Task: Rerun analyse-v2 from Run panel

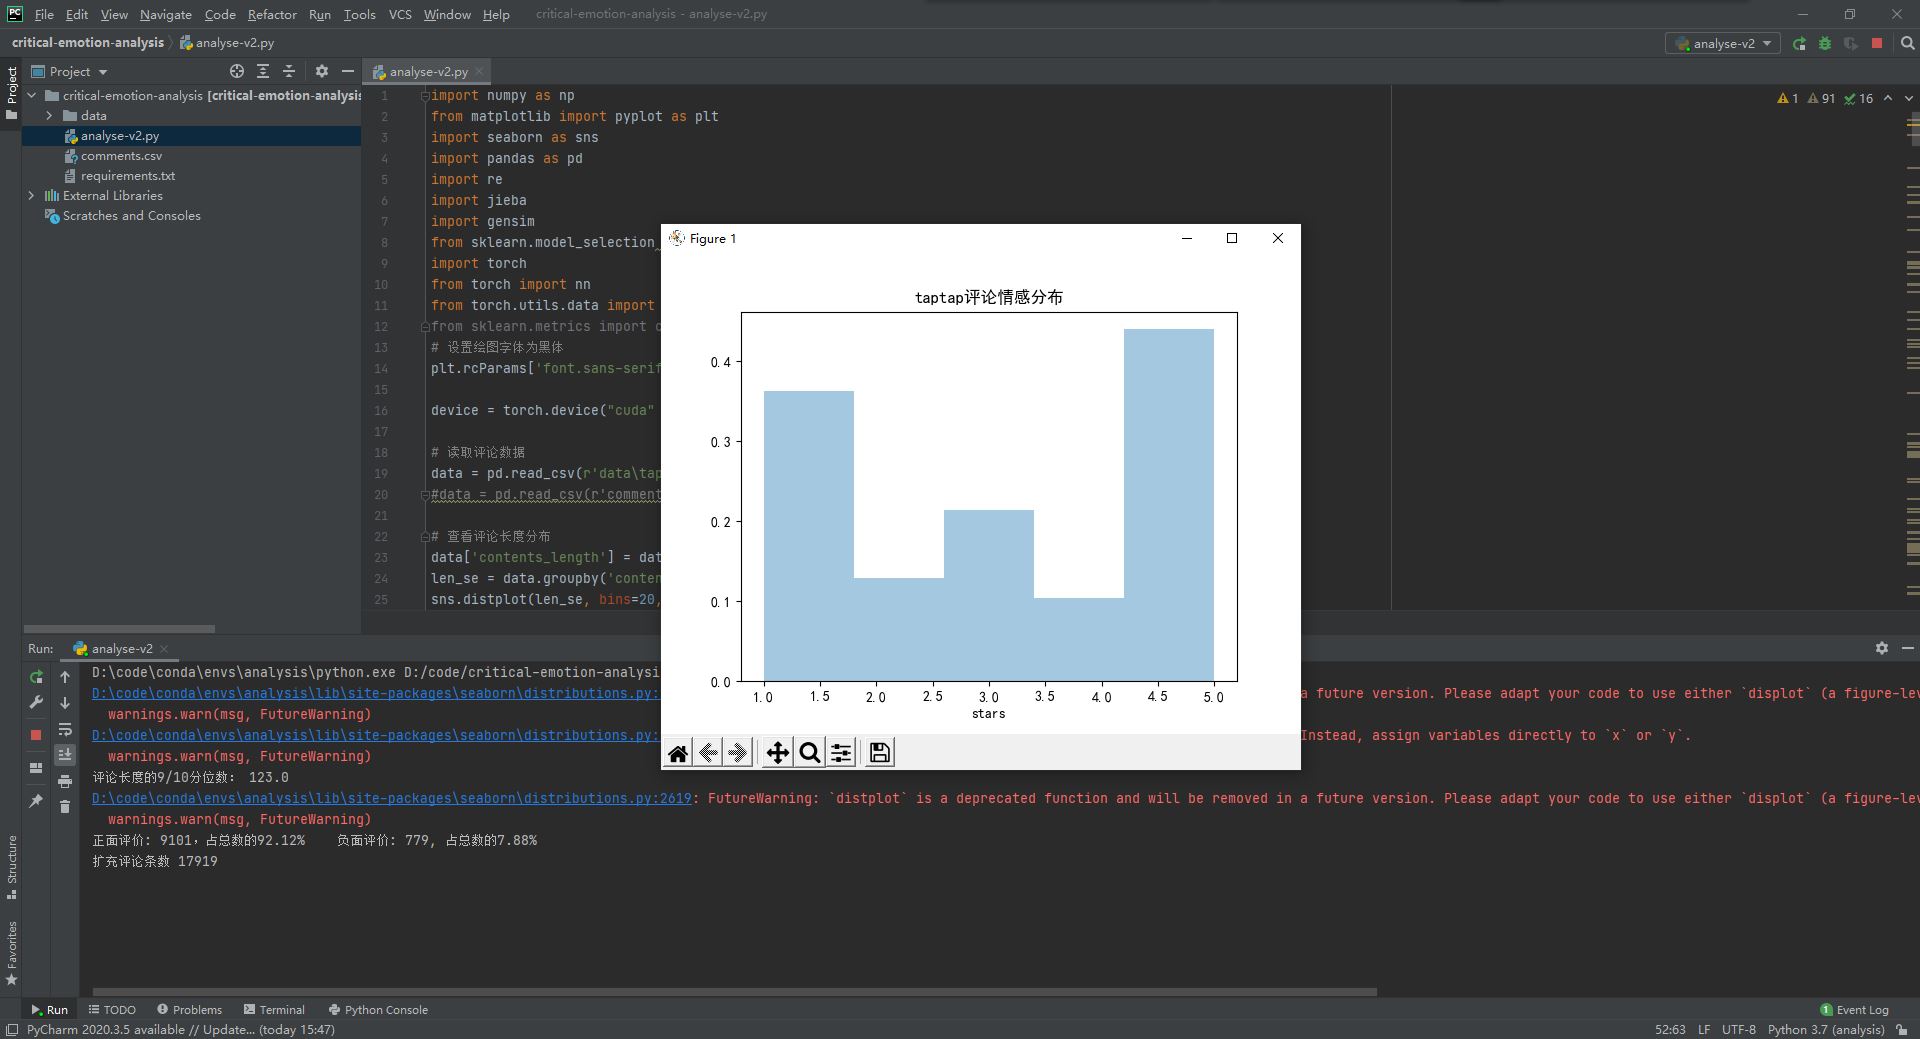Action: tap(36, 677)
